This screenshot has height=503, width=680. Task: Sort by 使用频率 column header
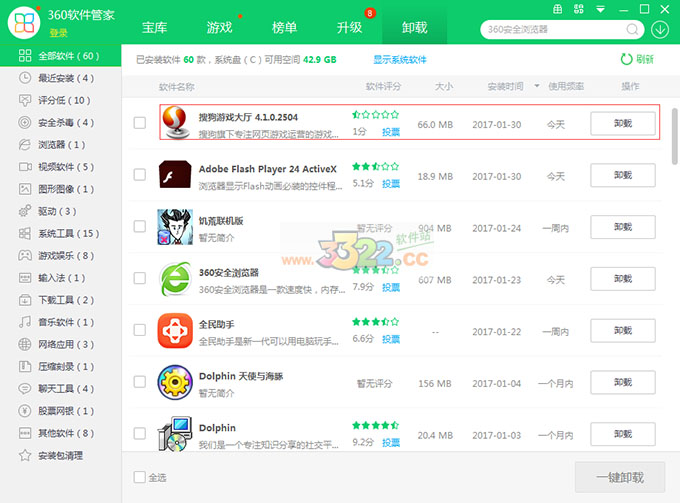(566, 86)
